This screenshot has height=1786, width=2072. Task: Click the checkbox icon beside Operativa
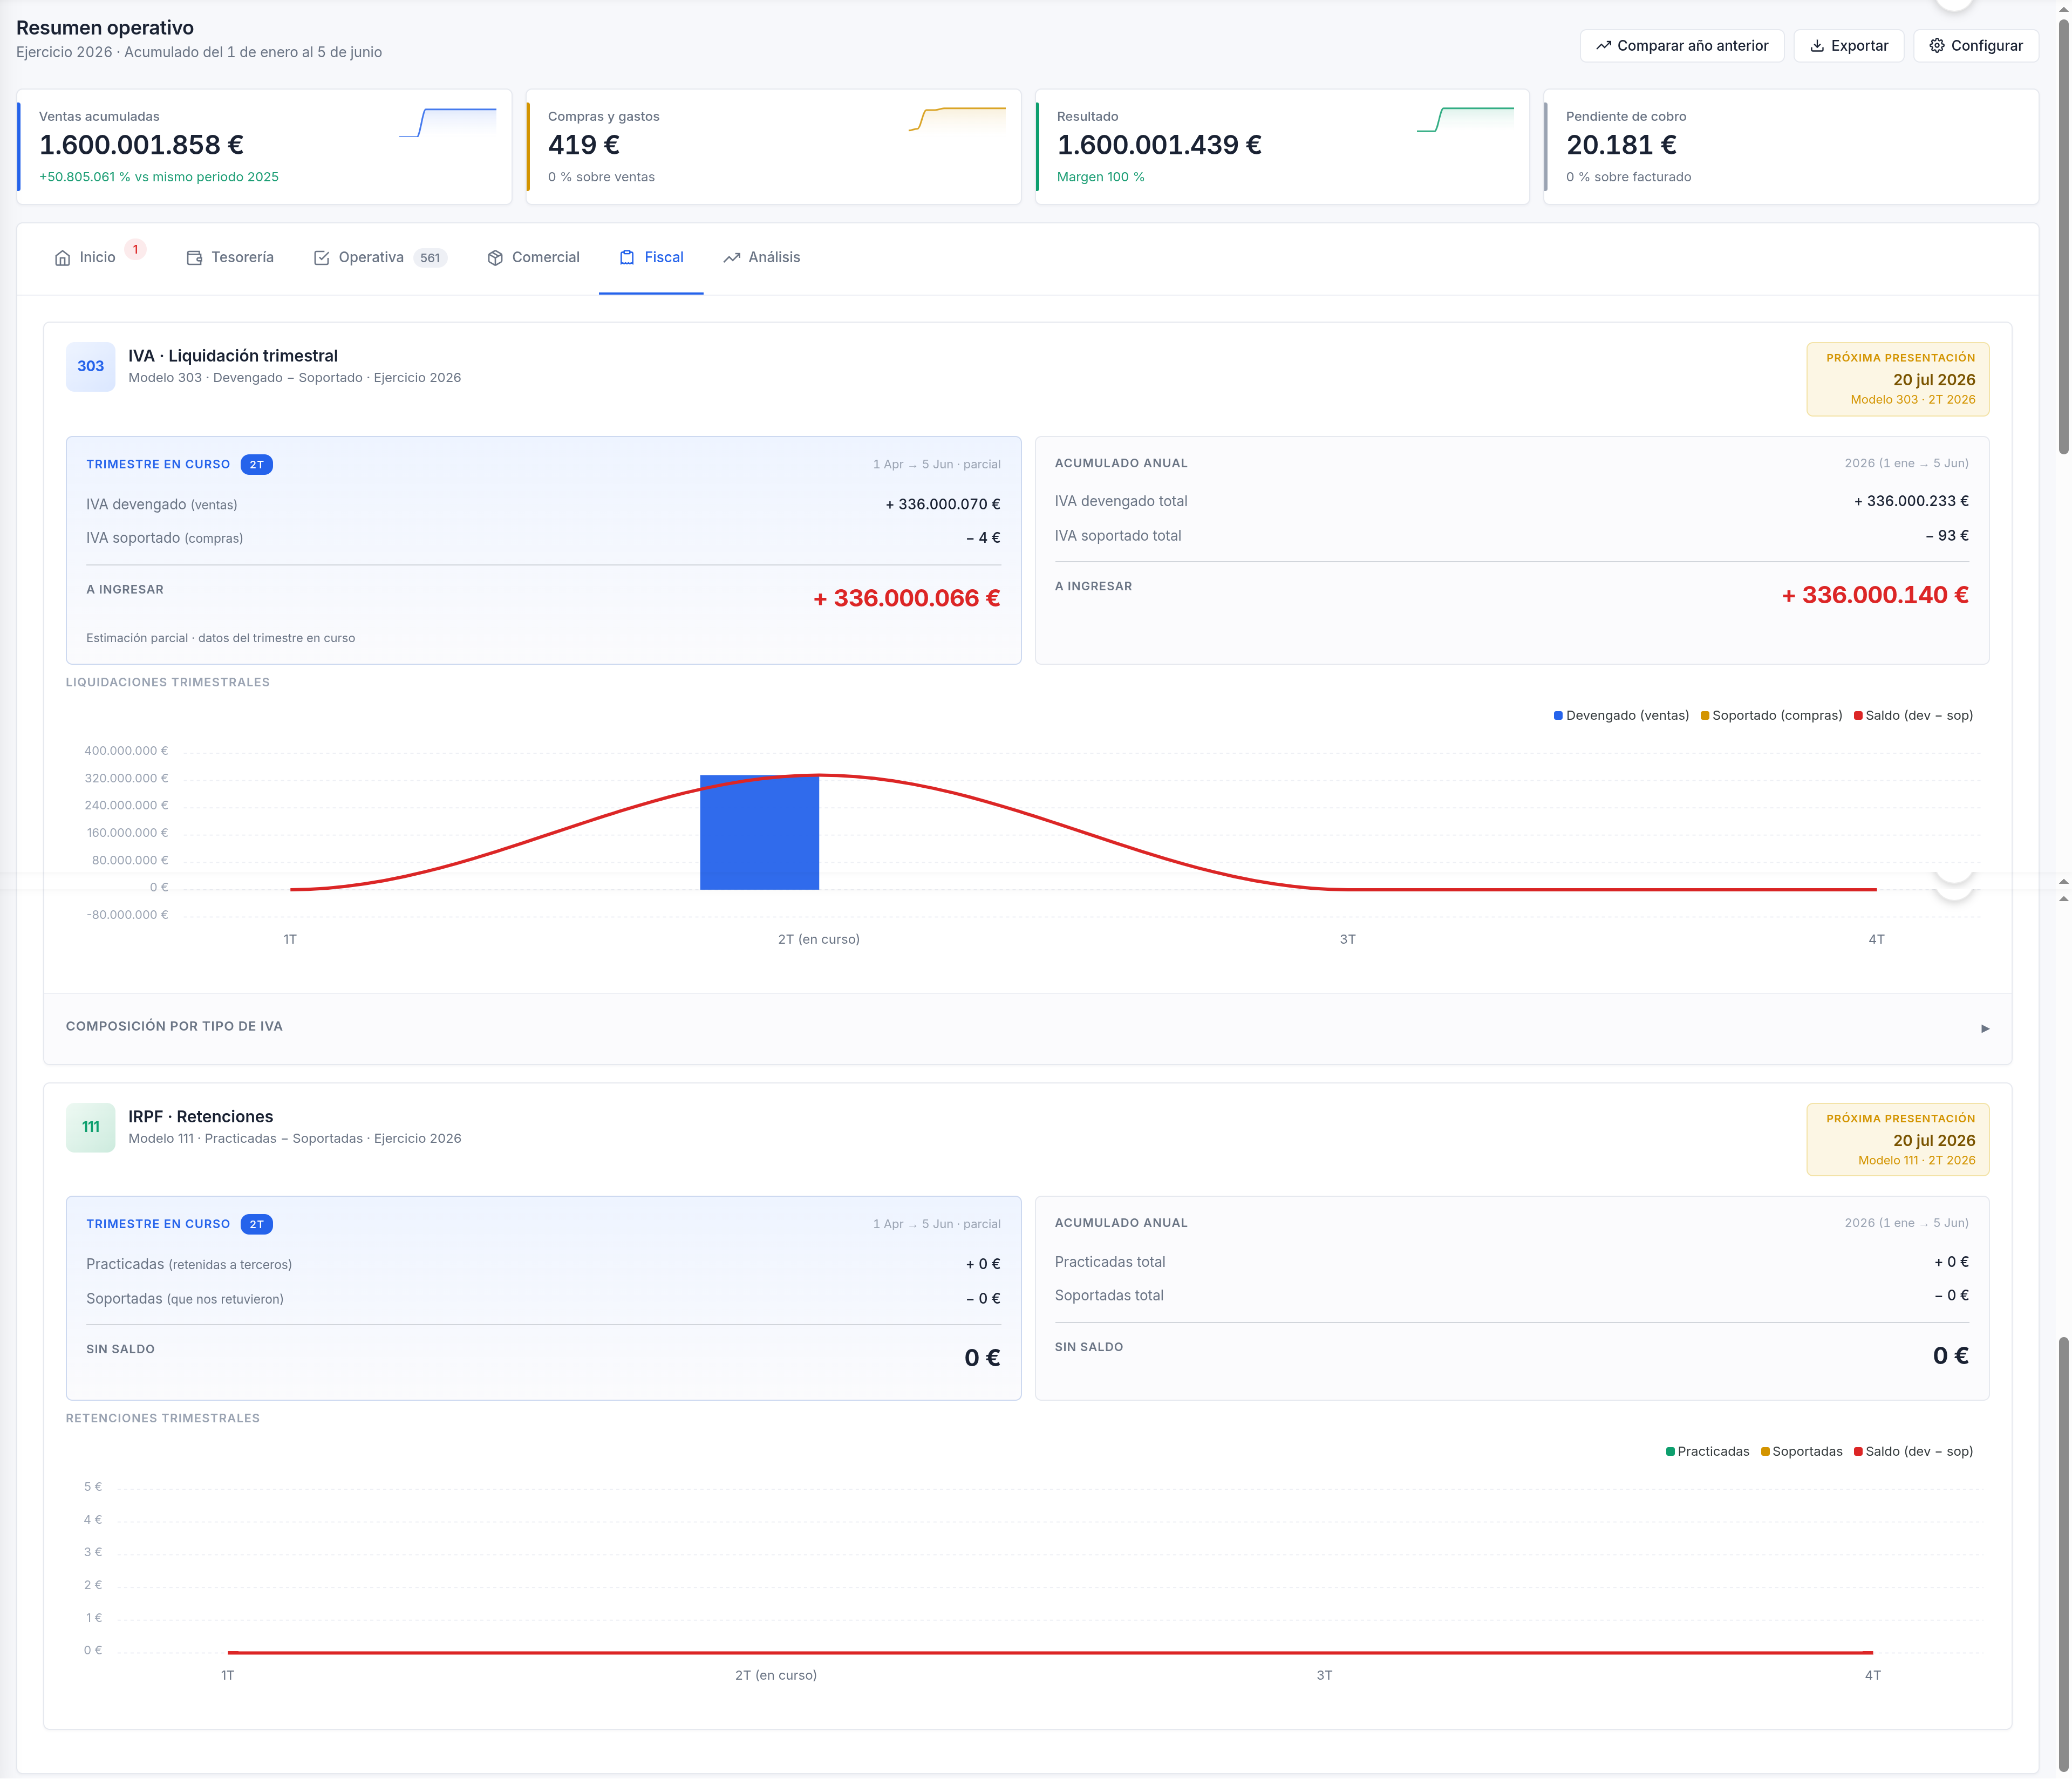tap(321, 258)
